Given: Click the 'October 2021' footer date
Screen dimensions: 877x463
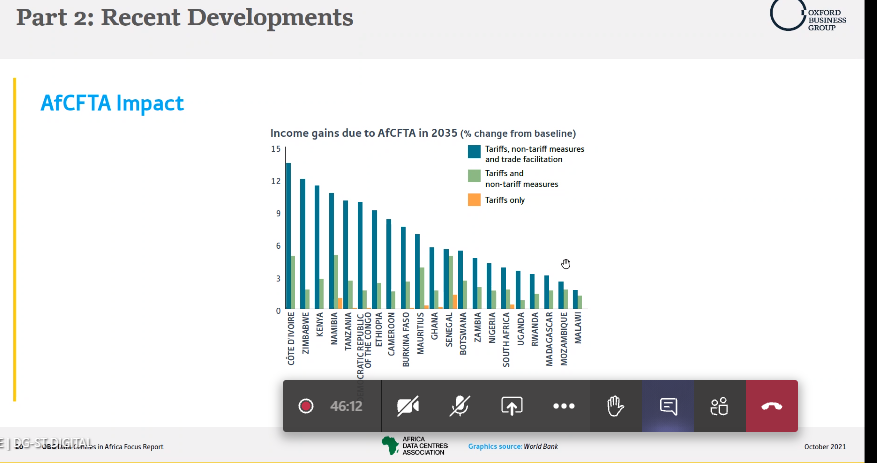Looking at the screenshot, I should tap(825, 446).
